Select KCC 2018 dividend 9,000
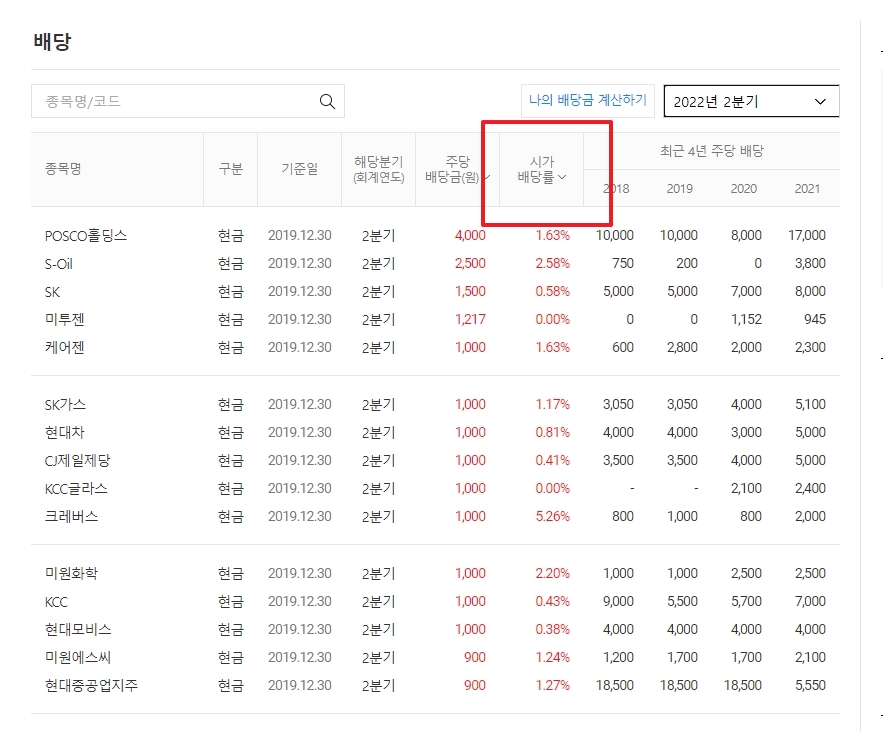The image size is (883, 731). click(x=618, y=601)
